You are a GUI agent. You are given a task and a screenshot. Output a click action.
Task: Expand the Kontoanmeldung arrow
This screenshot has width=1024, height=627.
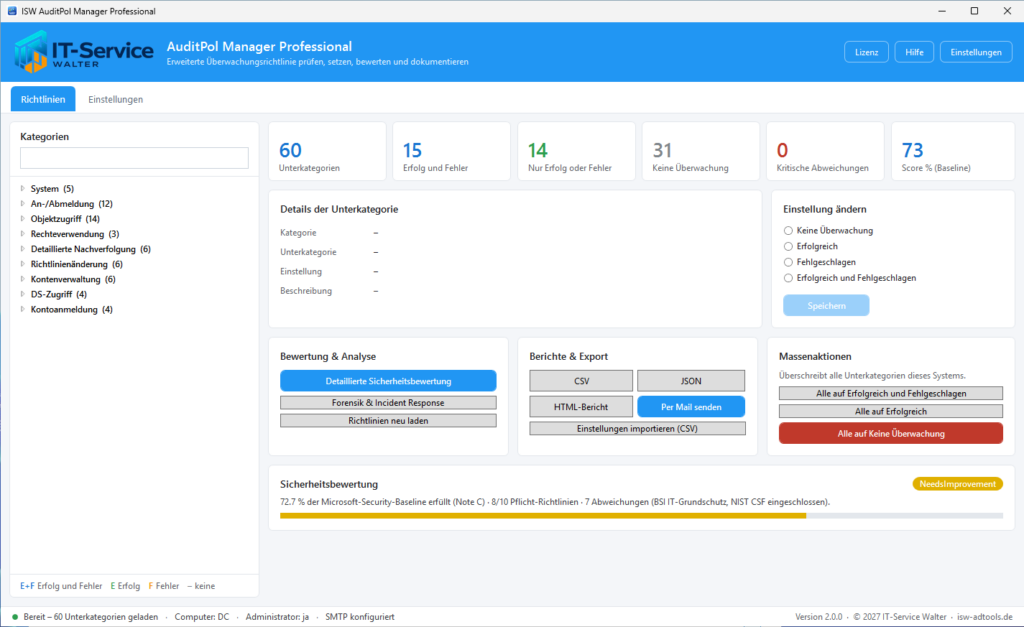[23, 309]
